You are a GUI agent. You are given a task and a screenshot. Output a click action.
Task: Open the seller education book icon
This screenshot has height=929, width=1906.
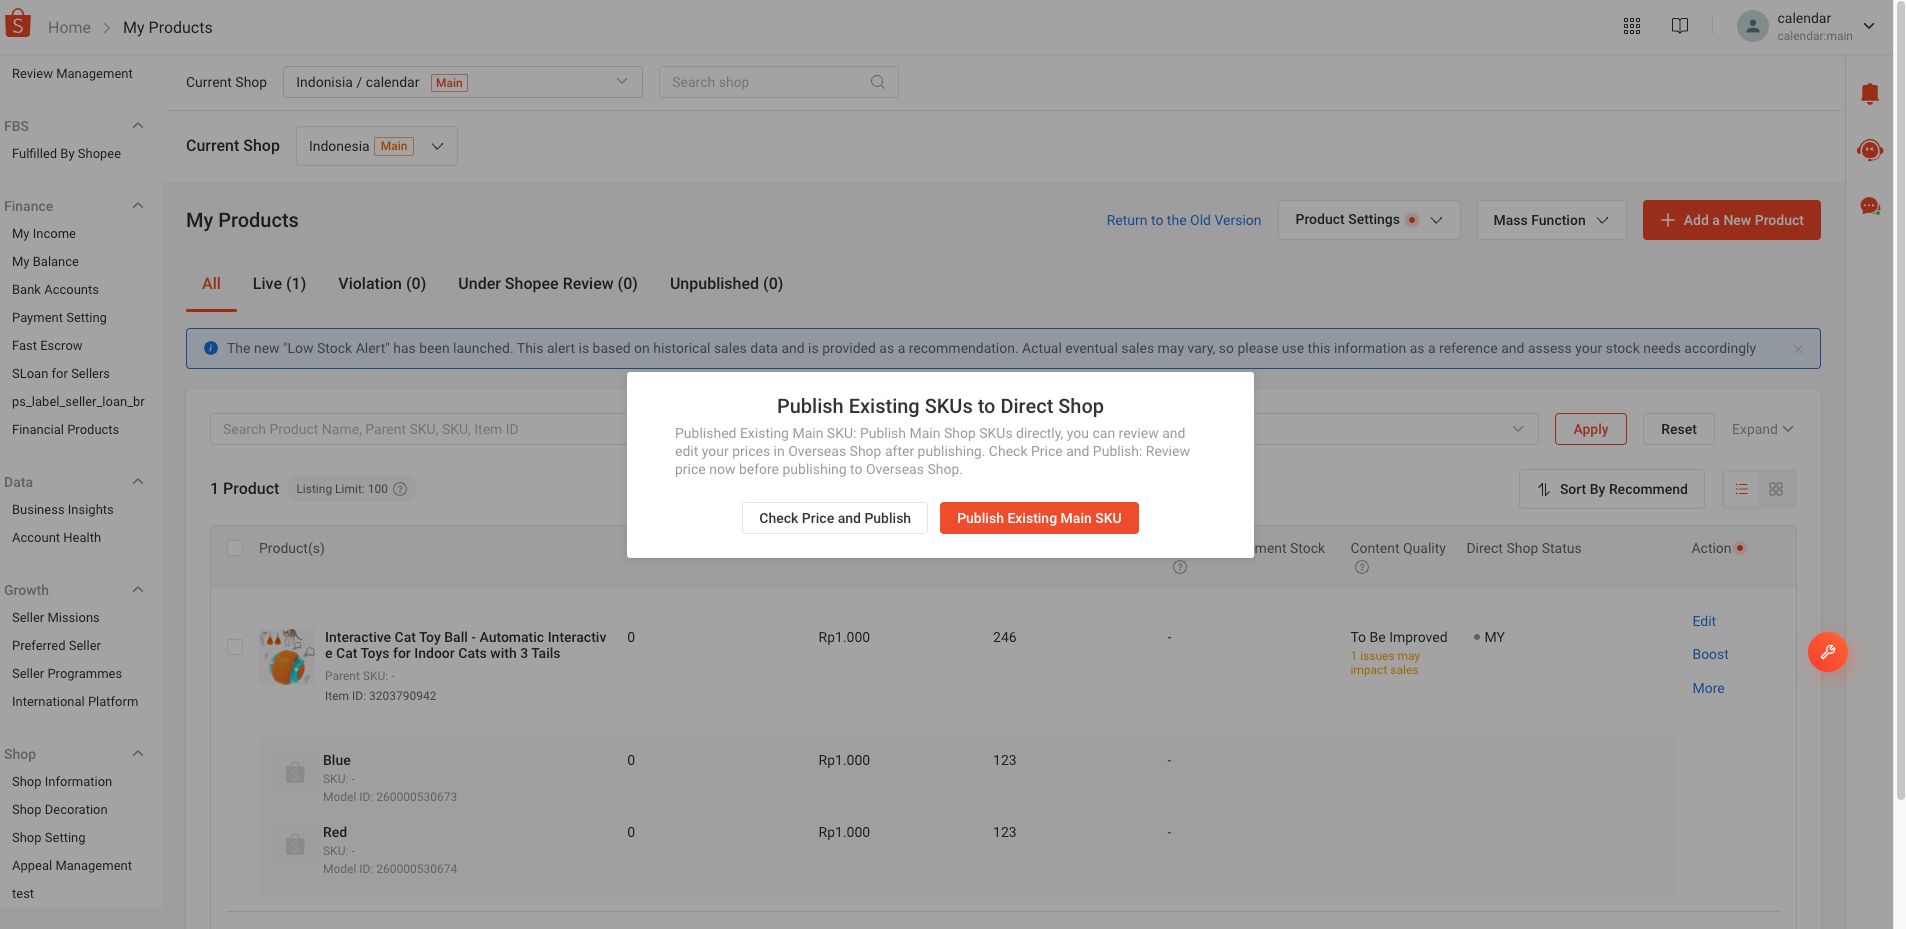tap(1679, 26)
